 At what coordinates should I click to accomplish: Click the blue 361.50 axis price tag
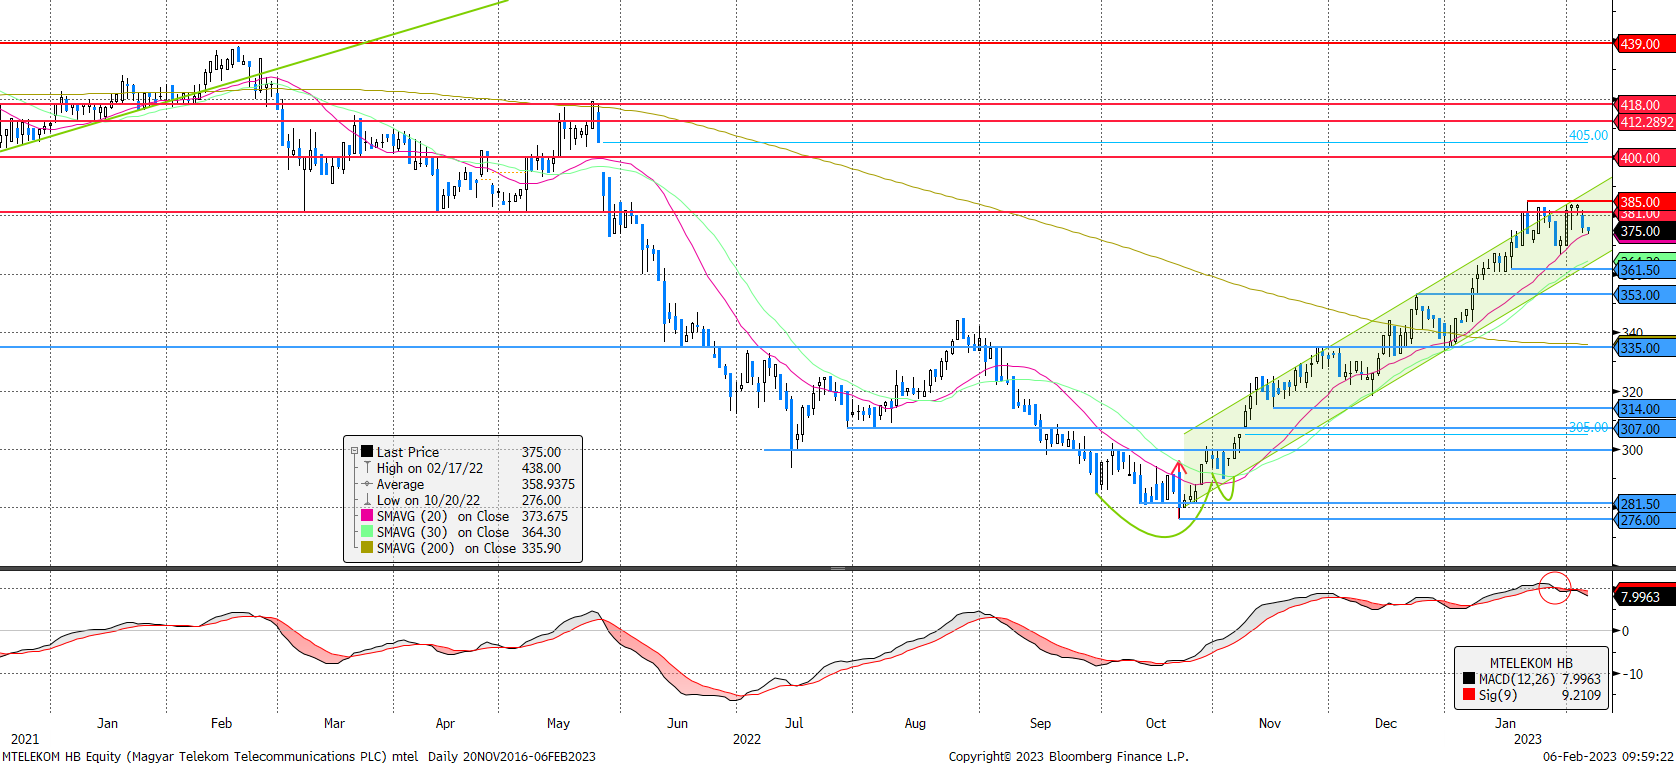pyautogui.click(x=1645, y=270)
